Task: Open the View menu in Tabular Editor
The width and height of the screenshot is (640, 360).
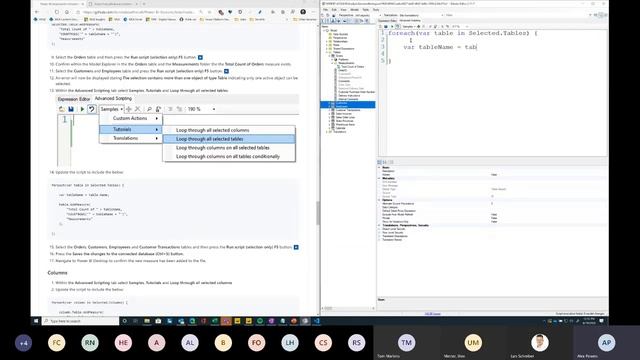Action: (343, 10)
